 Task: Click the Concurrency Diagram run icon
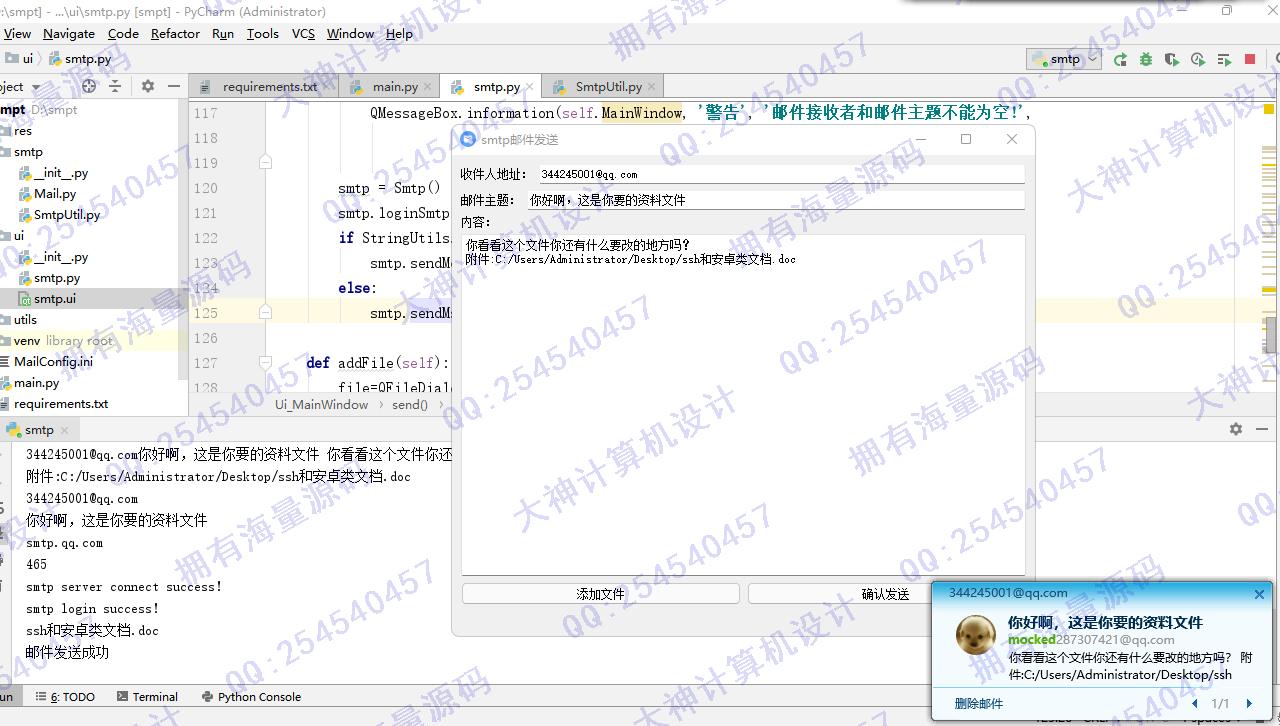coord(1224,60)
